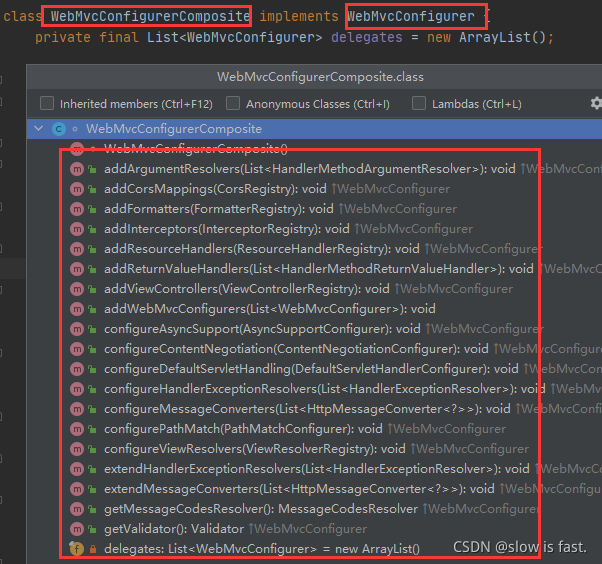This screenshot has height=564, width=602.
Task: Click the private lock icon on delegates field
Action: click(x=93, y=549)
